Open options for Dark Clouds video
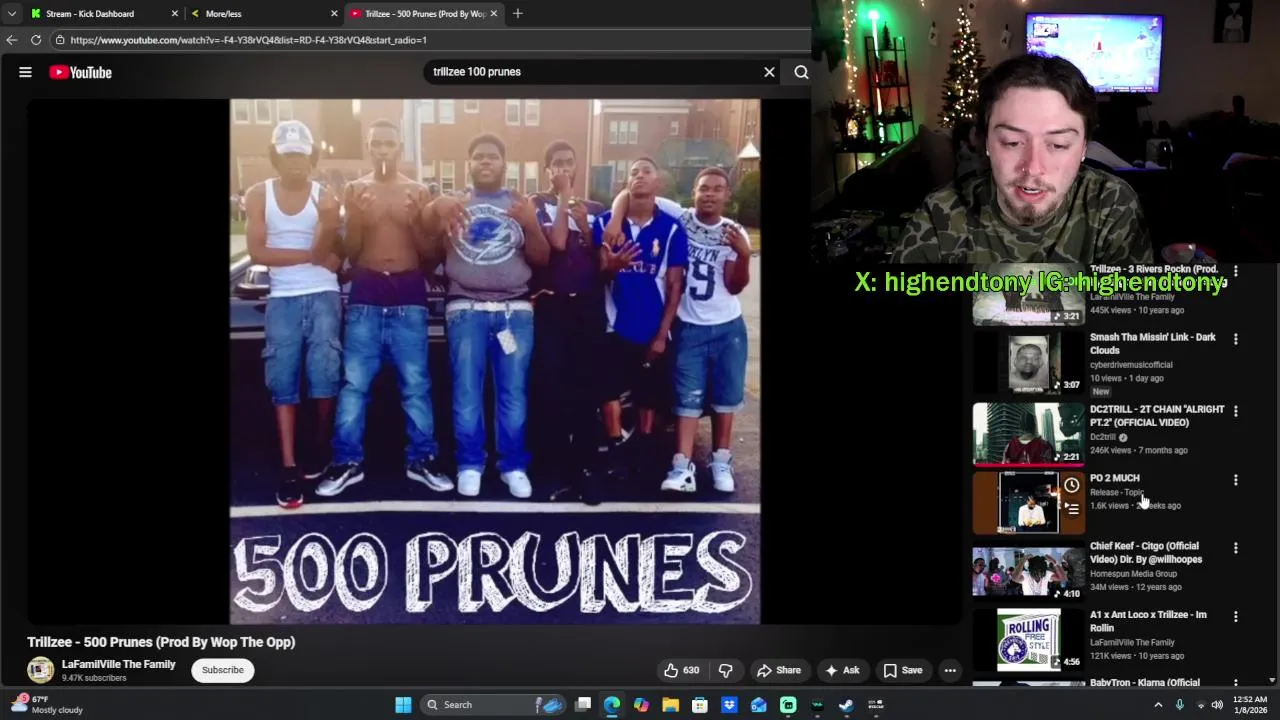Image resolution: width=1280 pixels, height=720 pixels. pyautogui.click(x=1235, y=339)
